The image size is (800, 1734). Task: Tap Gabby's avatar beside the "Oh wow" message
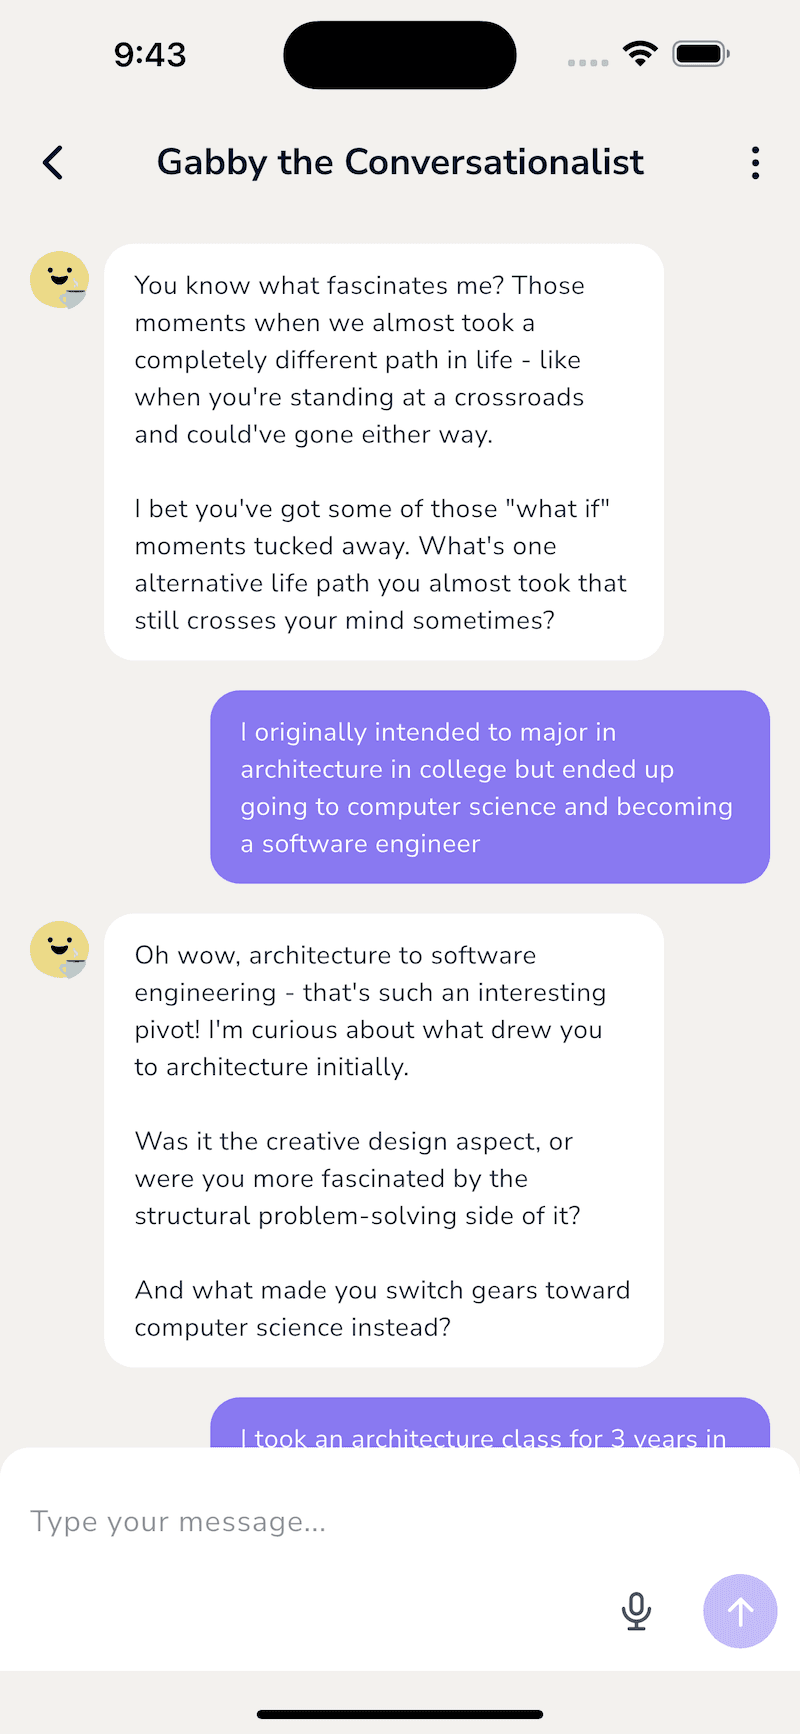coord(60,950)
